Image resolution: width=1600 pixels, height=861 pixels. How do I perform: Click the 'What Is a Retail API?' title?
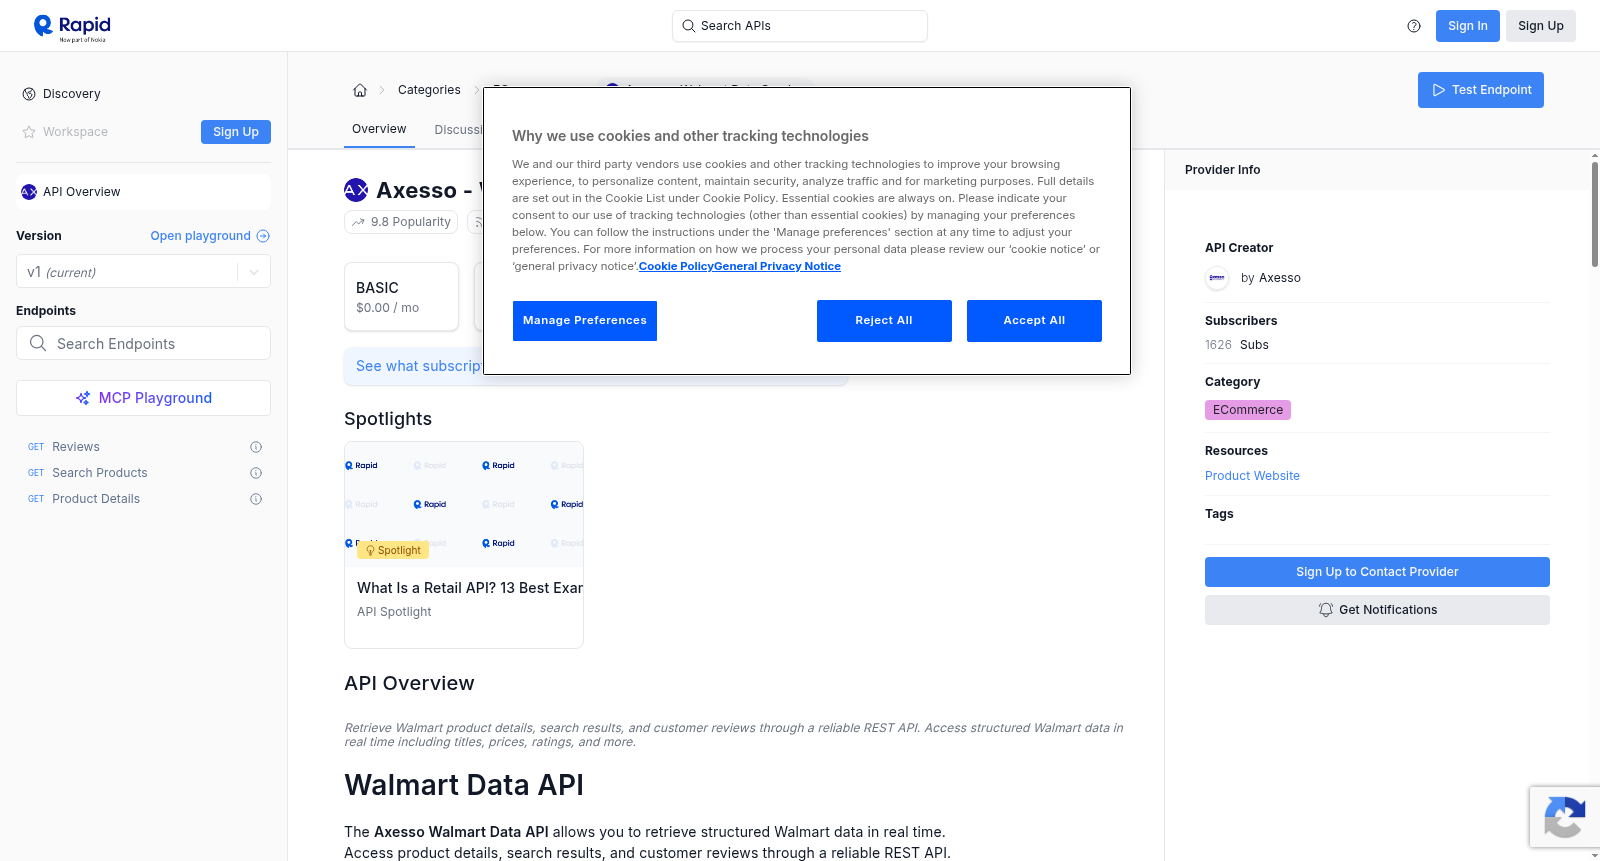[x=470, y=588]
